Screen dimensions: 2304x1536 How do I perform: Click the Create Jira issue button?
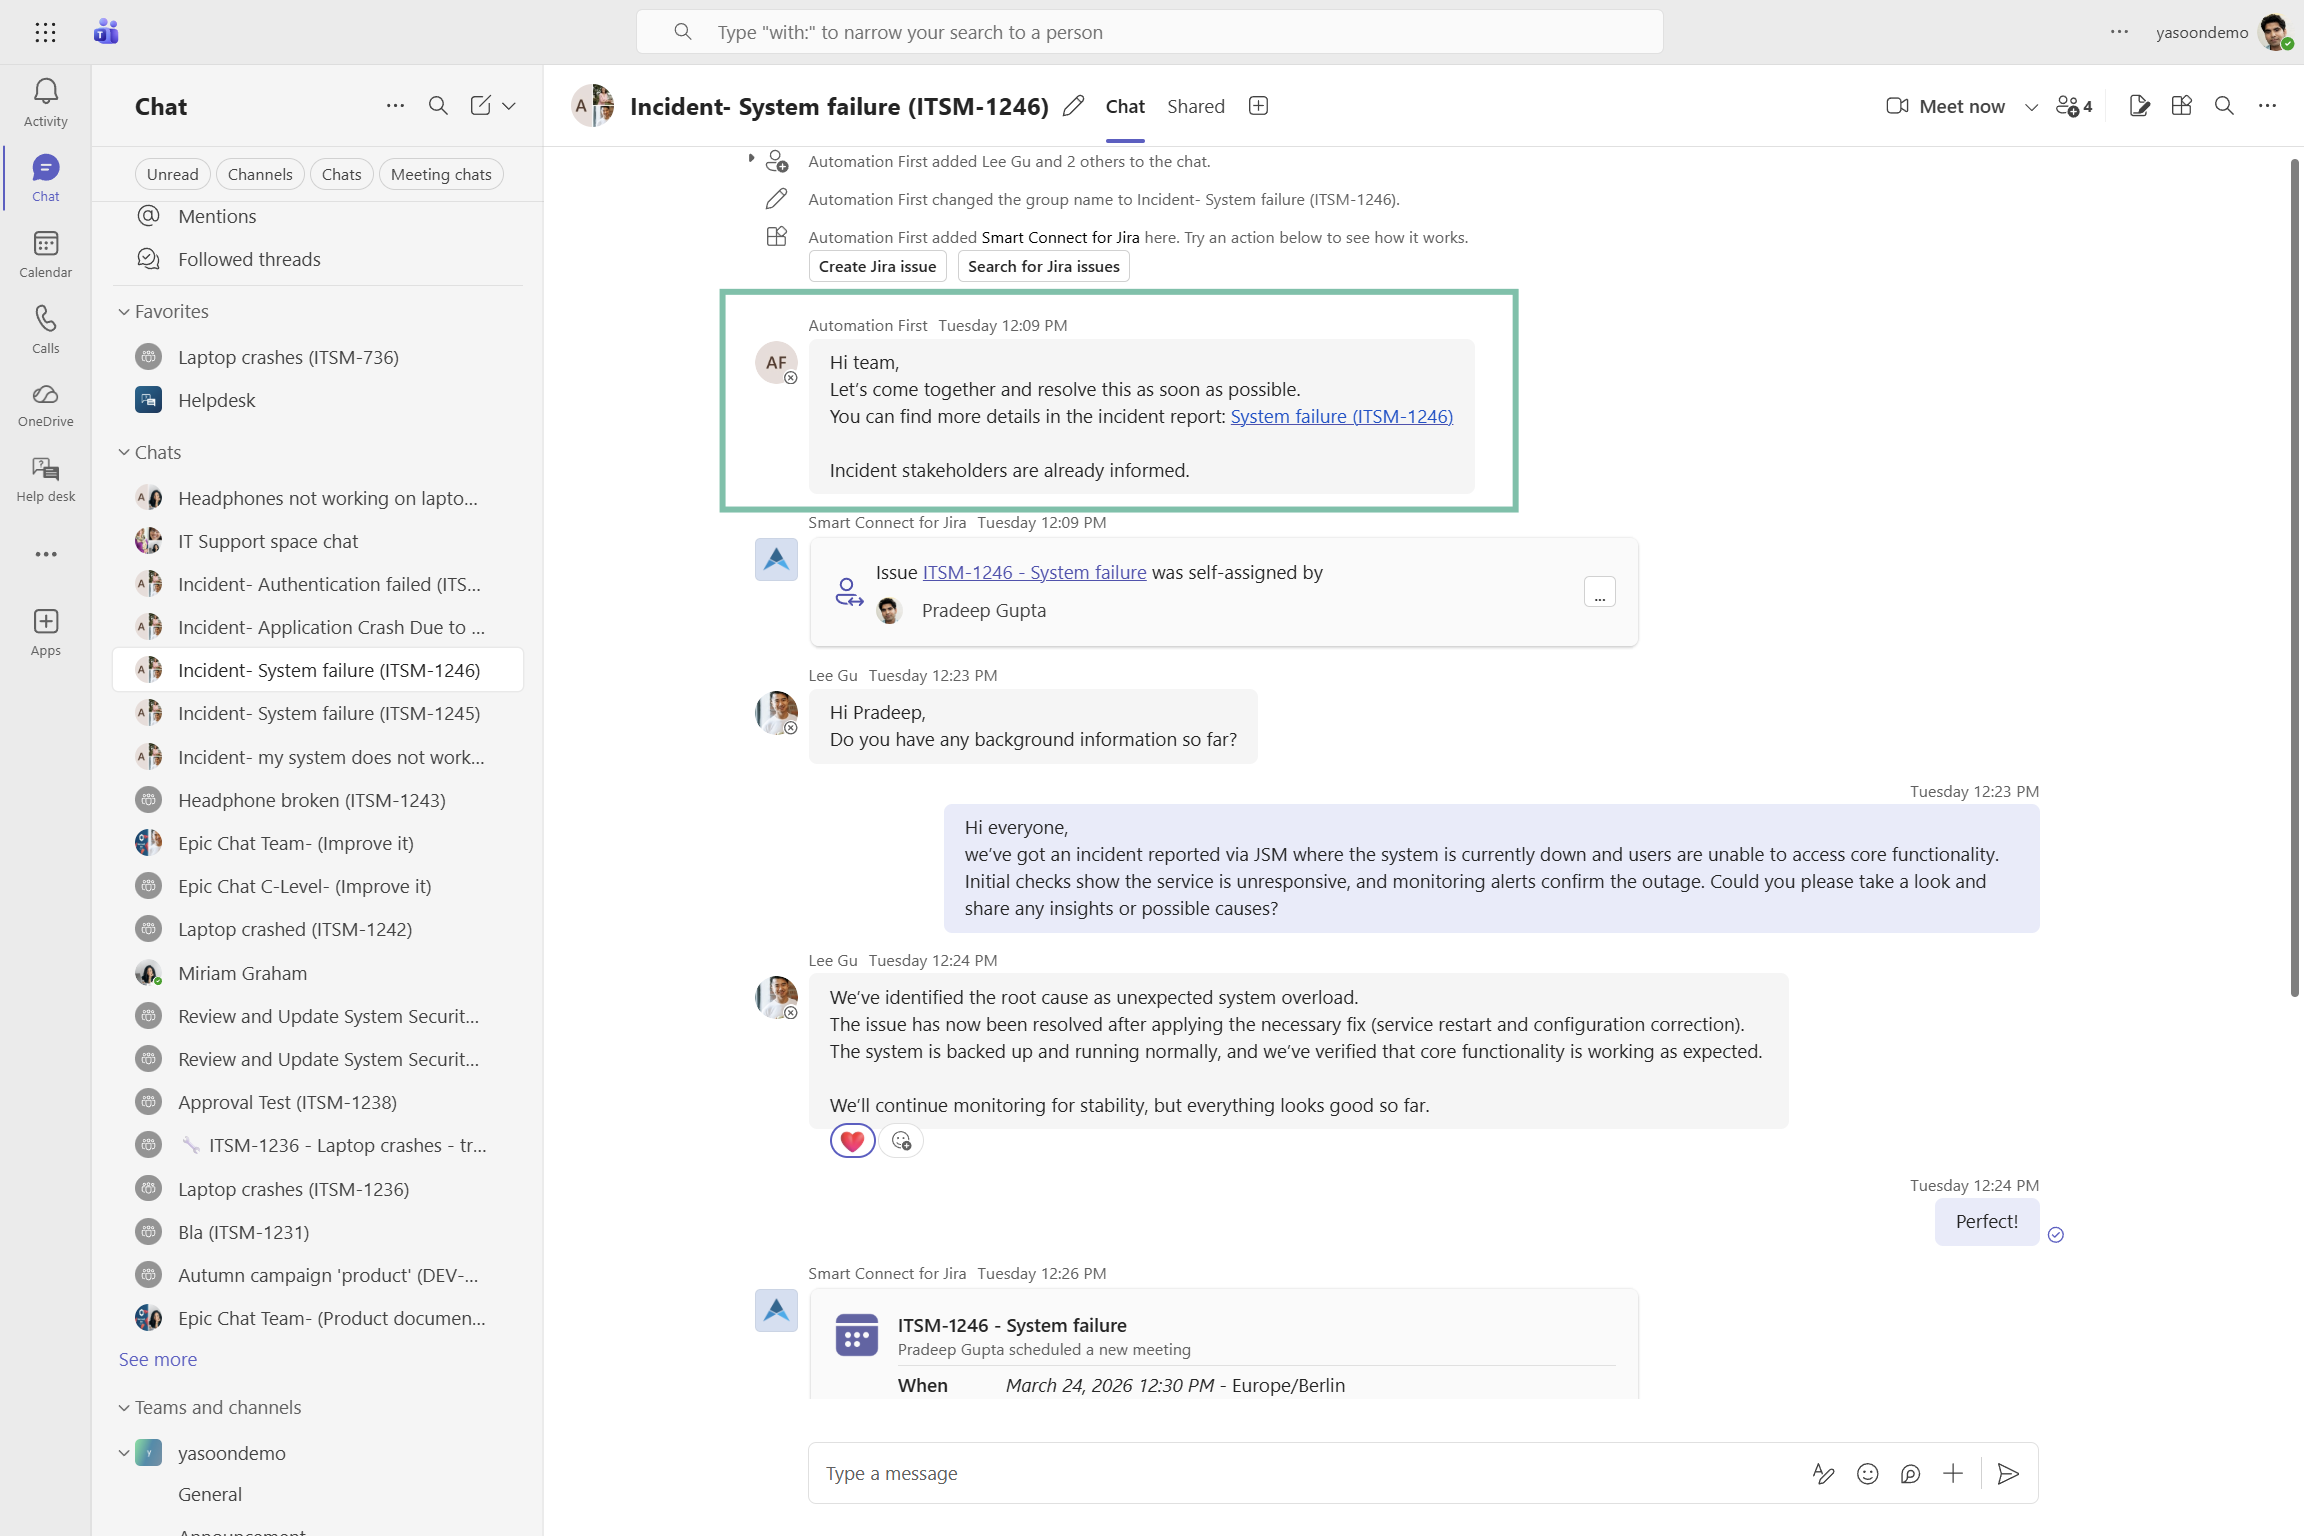click(x=877, y=266)
